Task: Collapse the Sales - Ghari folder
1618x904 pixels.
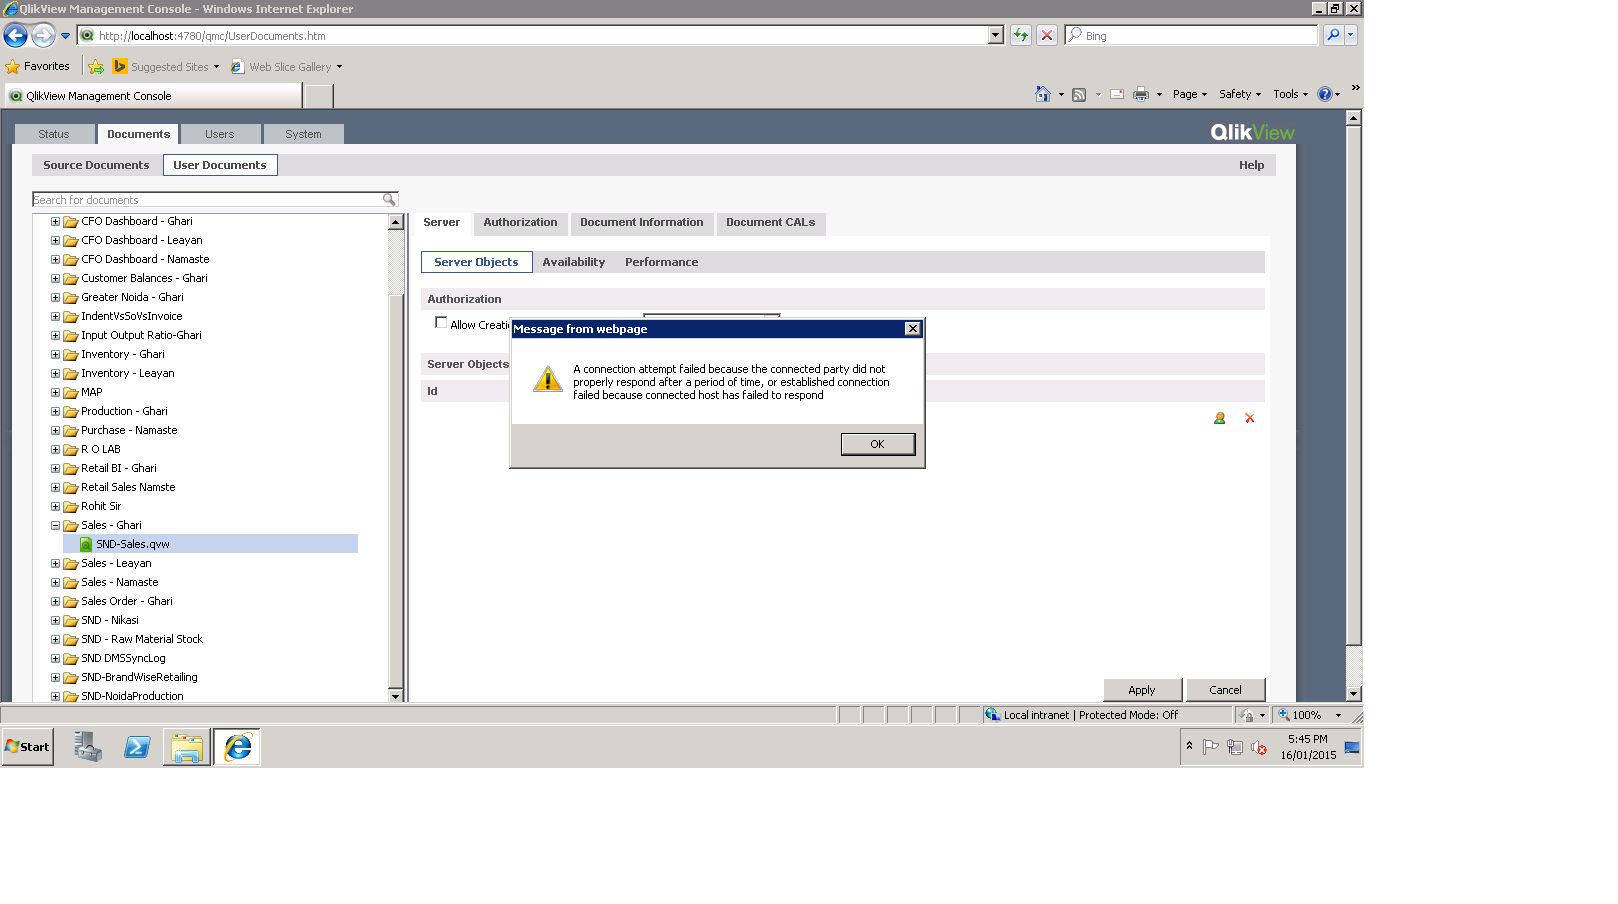Action: (56, 526)
